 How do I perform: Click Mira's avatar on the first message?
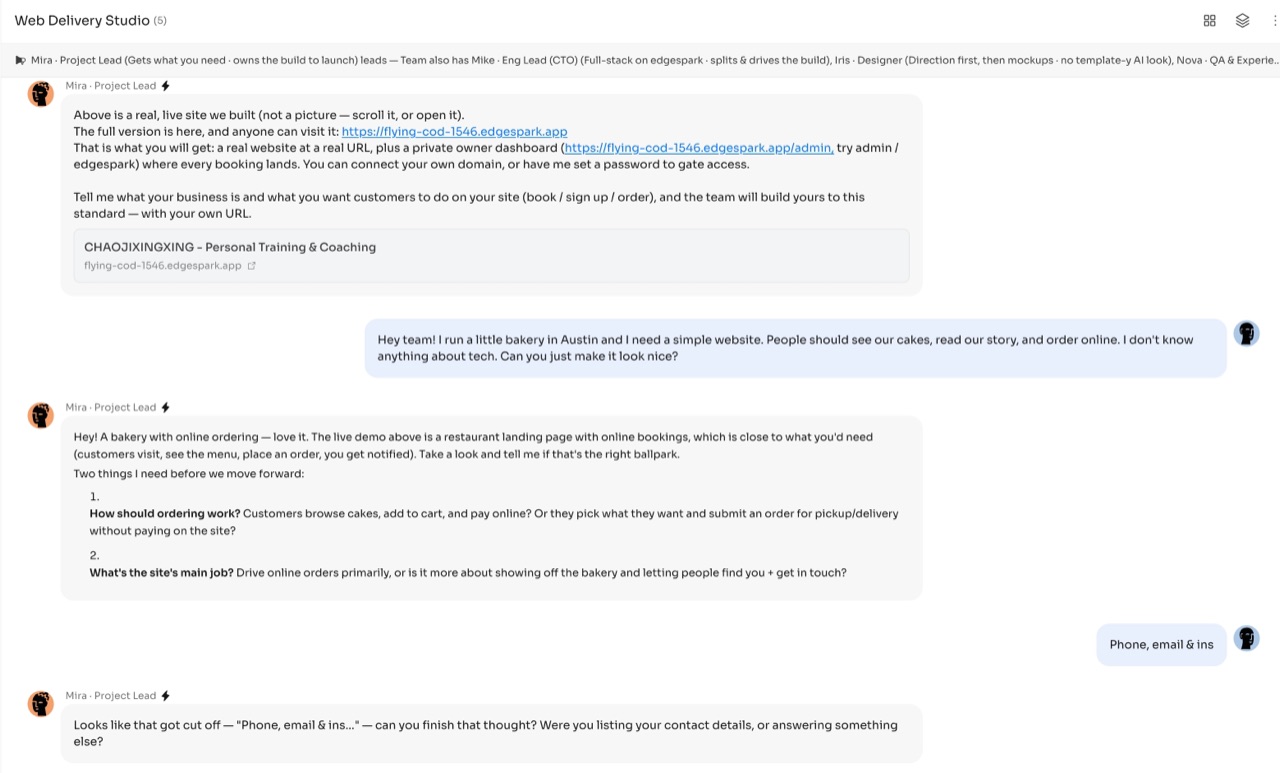[41, 94]
